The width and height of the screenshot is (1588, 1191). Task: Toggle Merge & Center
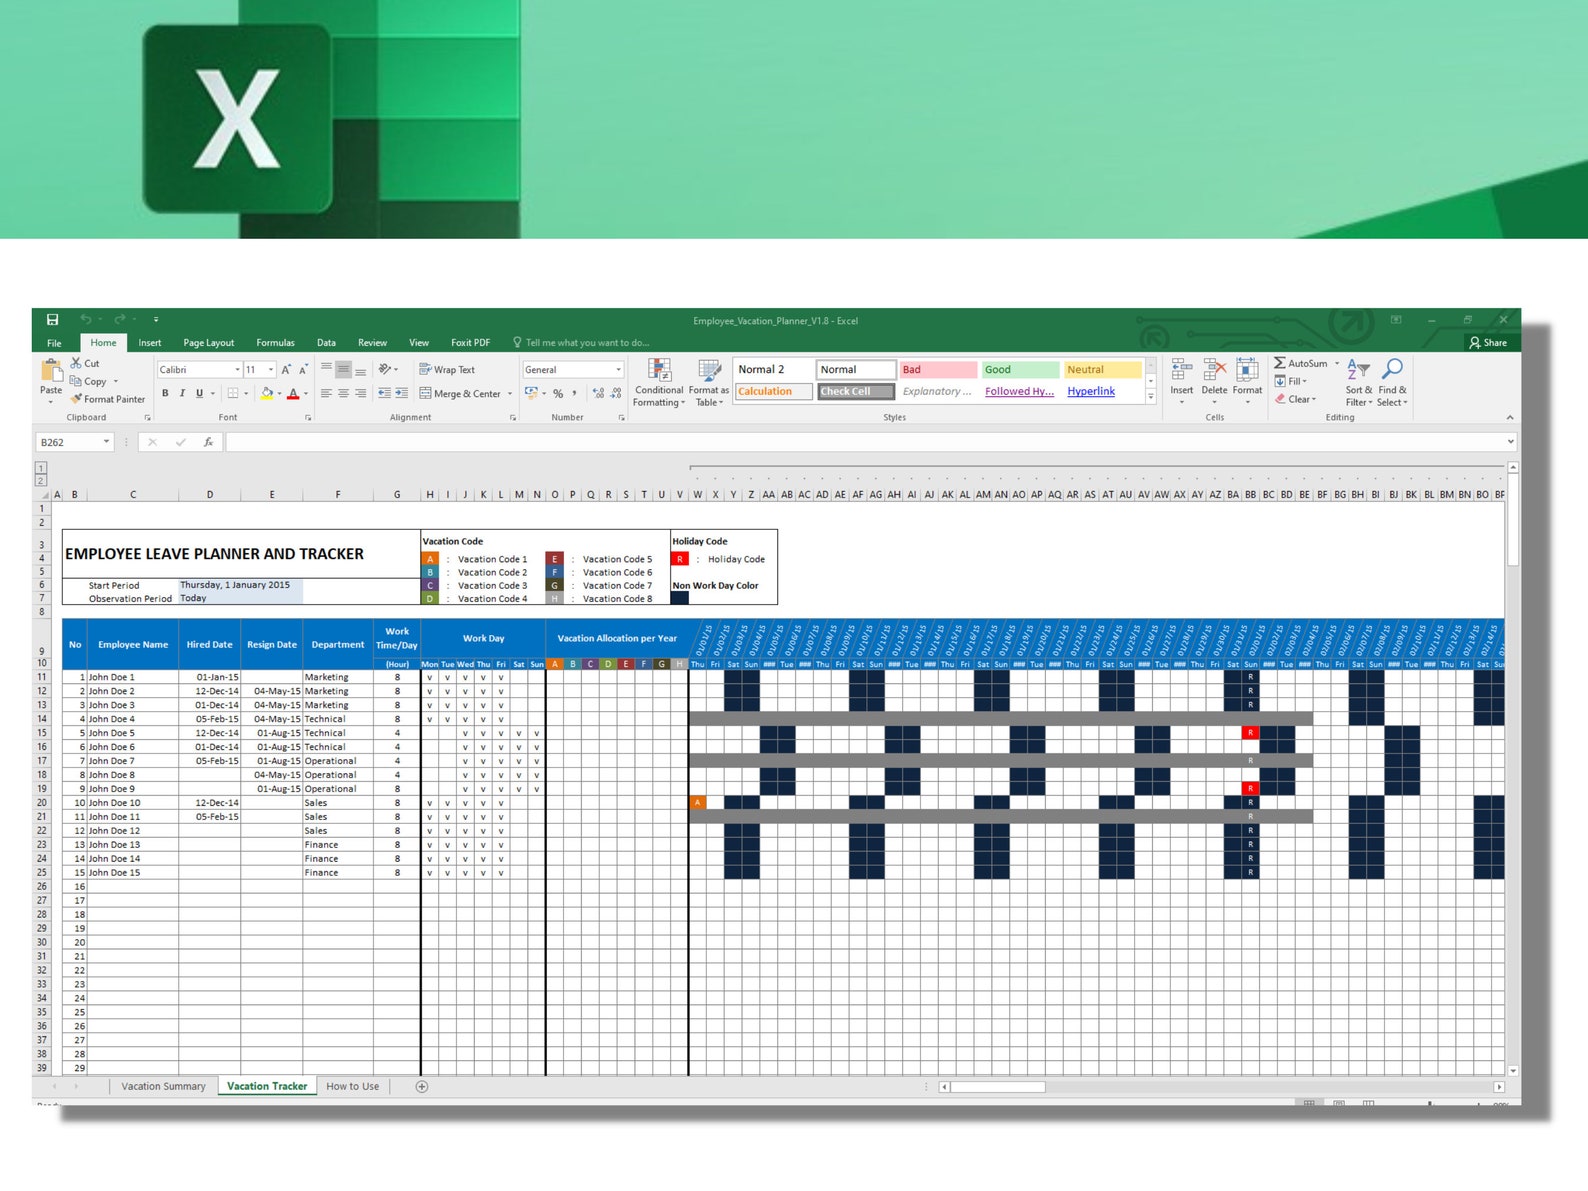pos(460,393)
